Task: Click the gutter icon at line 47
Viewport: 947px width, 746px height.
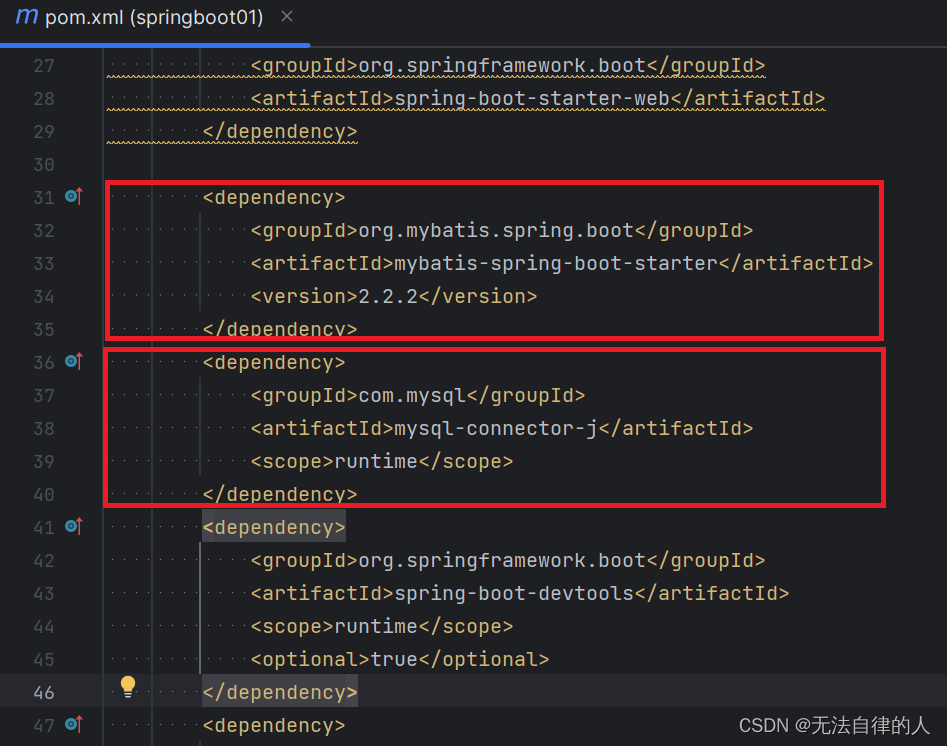Action: tap(73, 725)
